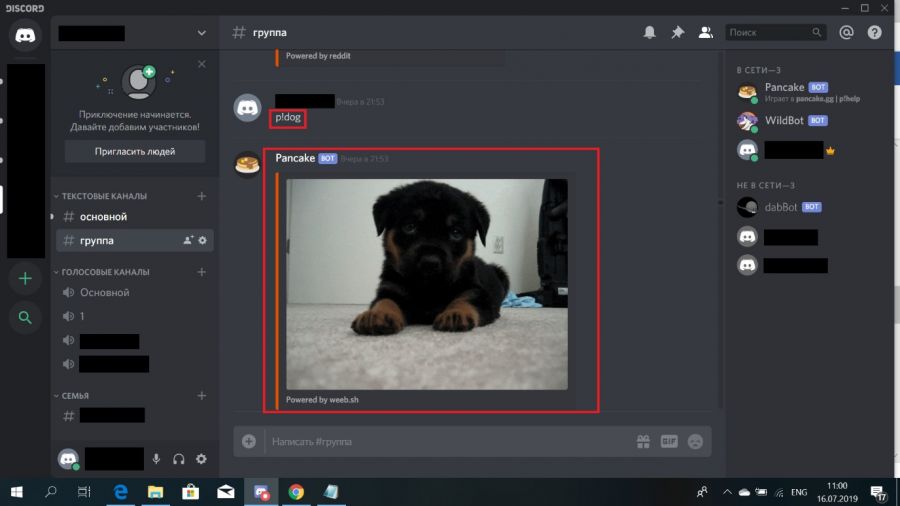Click own avatar in user panel
This screenshot has width=900, height=506.
click(68, 459)
